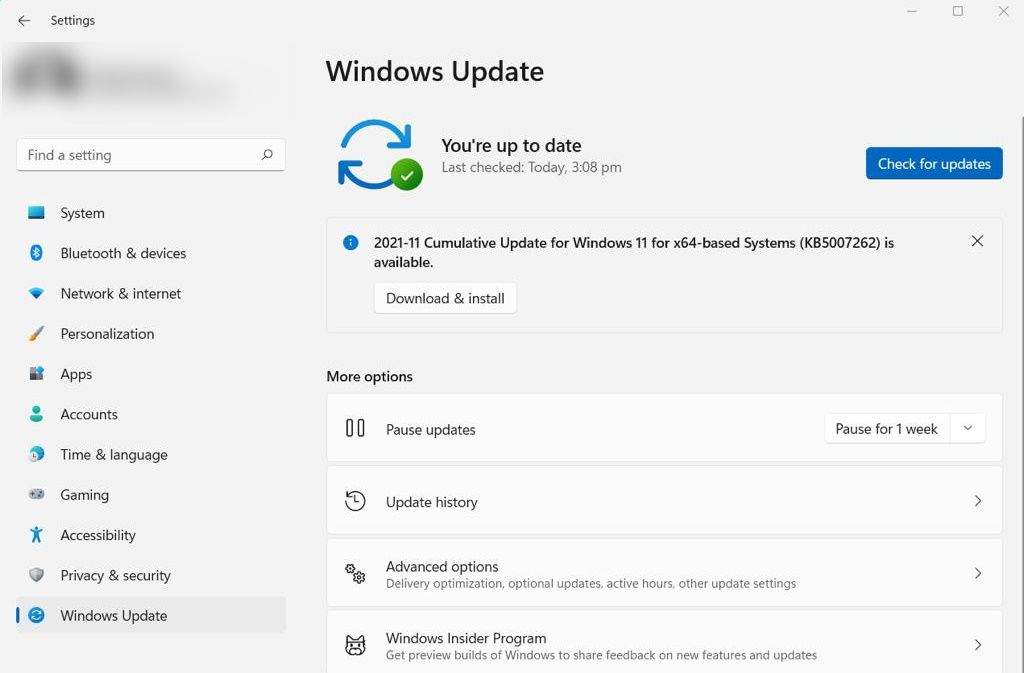Click Check for updates
The height and width of the screenshot is (673, 1024).
tap(933, 163)
